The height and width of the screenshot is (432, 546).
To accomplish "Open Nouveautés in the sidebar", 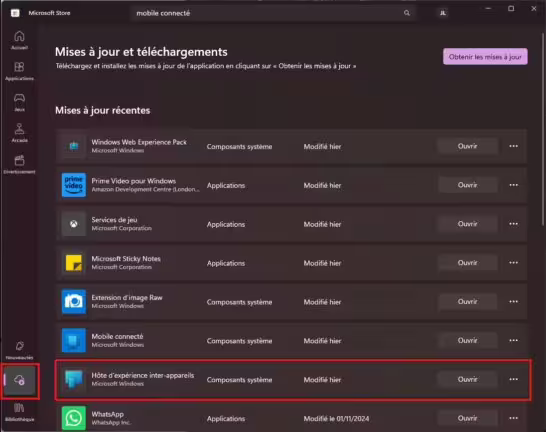I will point(19,349).
